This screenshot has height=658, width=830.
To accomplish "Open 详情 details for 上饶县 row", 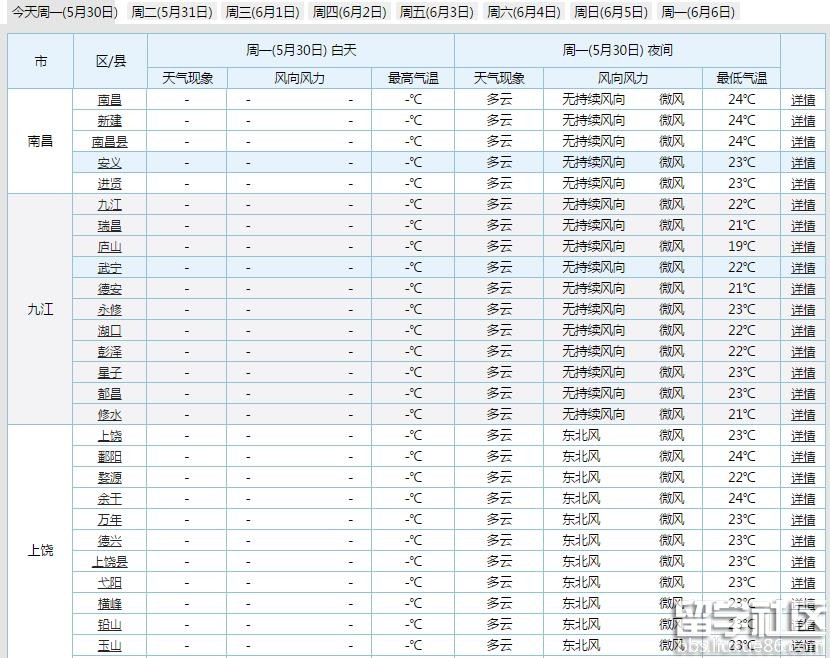I will pyautogui.click(x=803, y=562).
